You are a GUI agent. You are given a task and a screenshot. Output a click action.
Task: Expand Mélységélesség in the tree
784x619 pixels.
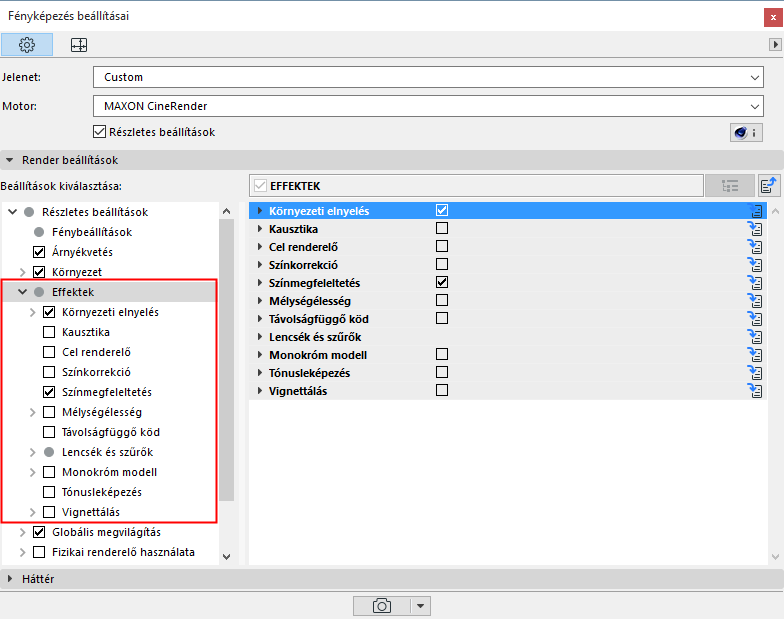(32, 412)
